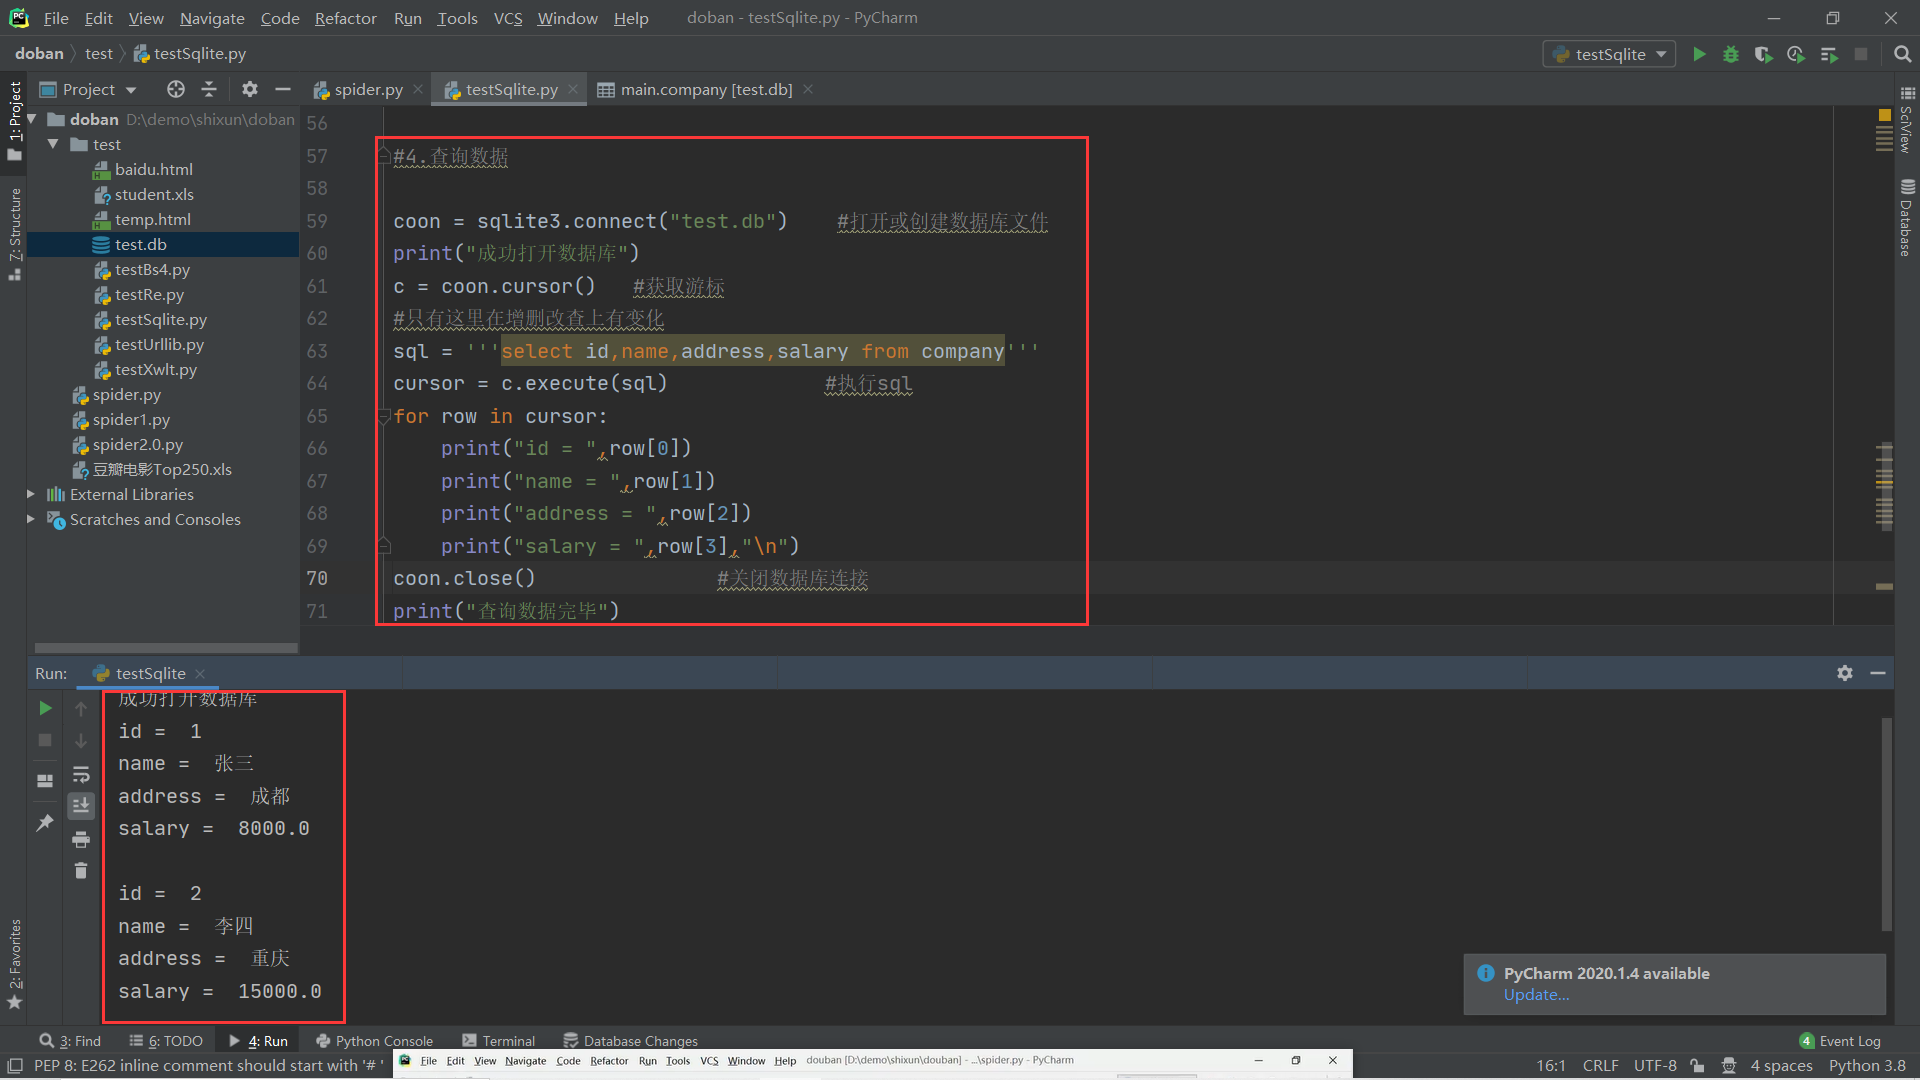Image resolution: width=1920 pixels, height=1080 pixels.
Task: Open the testSqlite run configuration dropdown
Action: [1609, 54]
